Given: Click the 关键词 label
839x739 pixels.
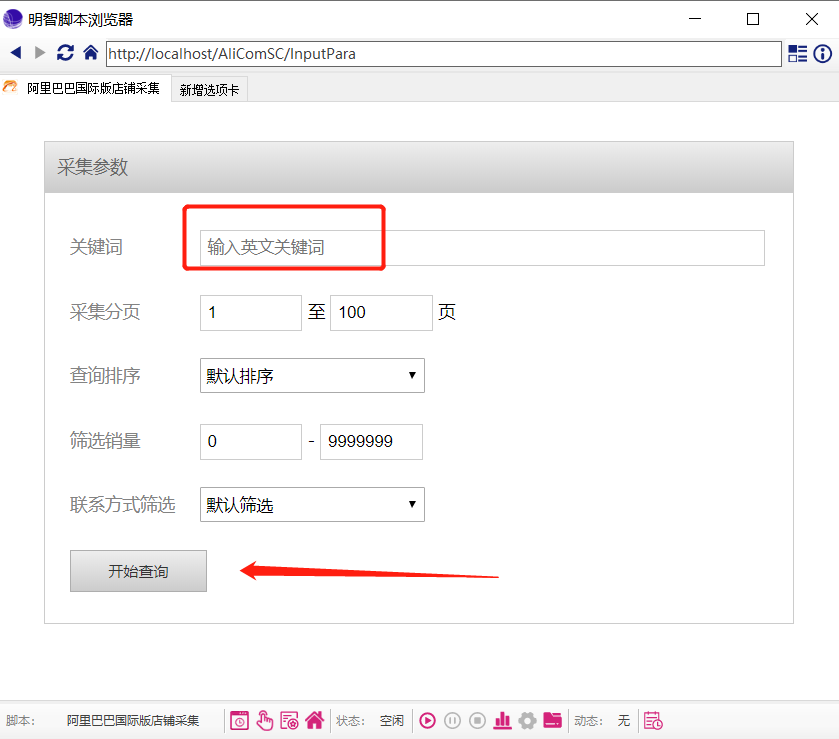Looking at the screenshot, I should pyautogui.click(x=96, y=247).
